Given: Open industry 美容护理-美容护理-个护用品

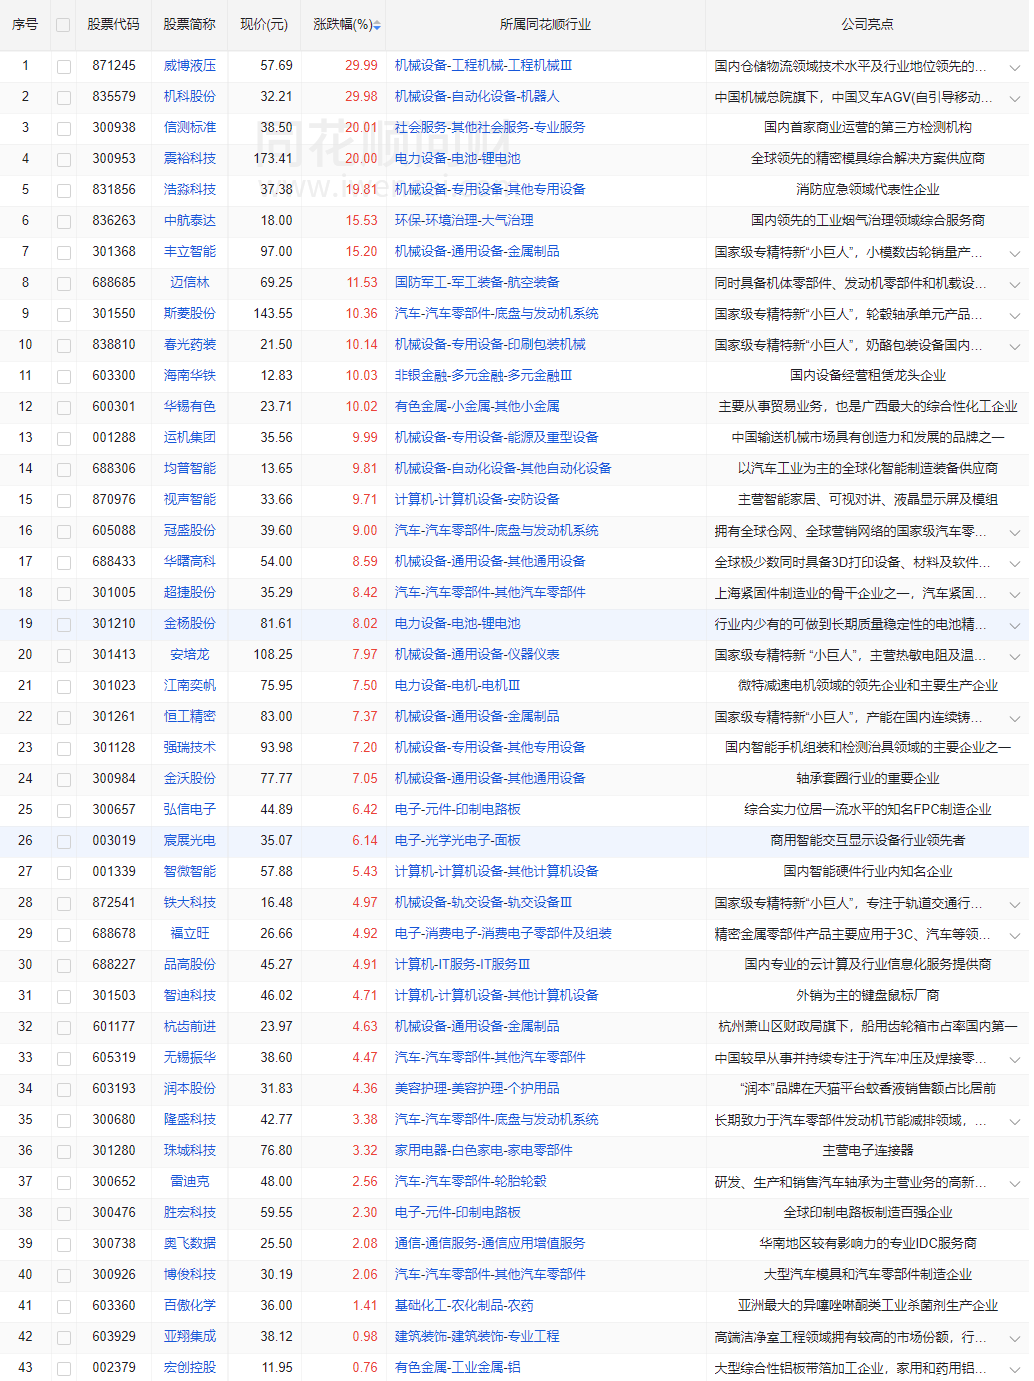Looking at the screenshot, I should (x=477, y=1088).
